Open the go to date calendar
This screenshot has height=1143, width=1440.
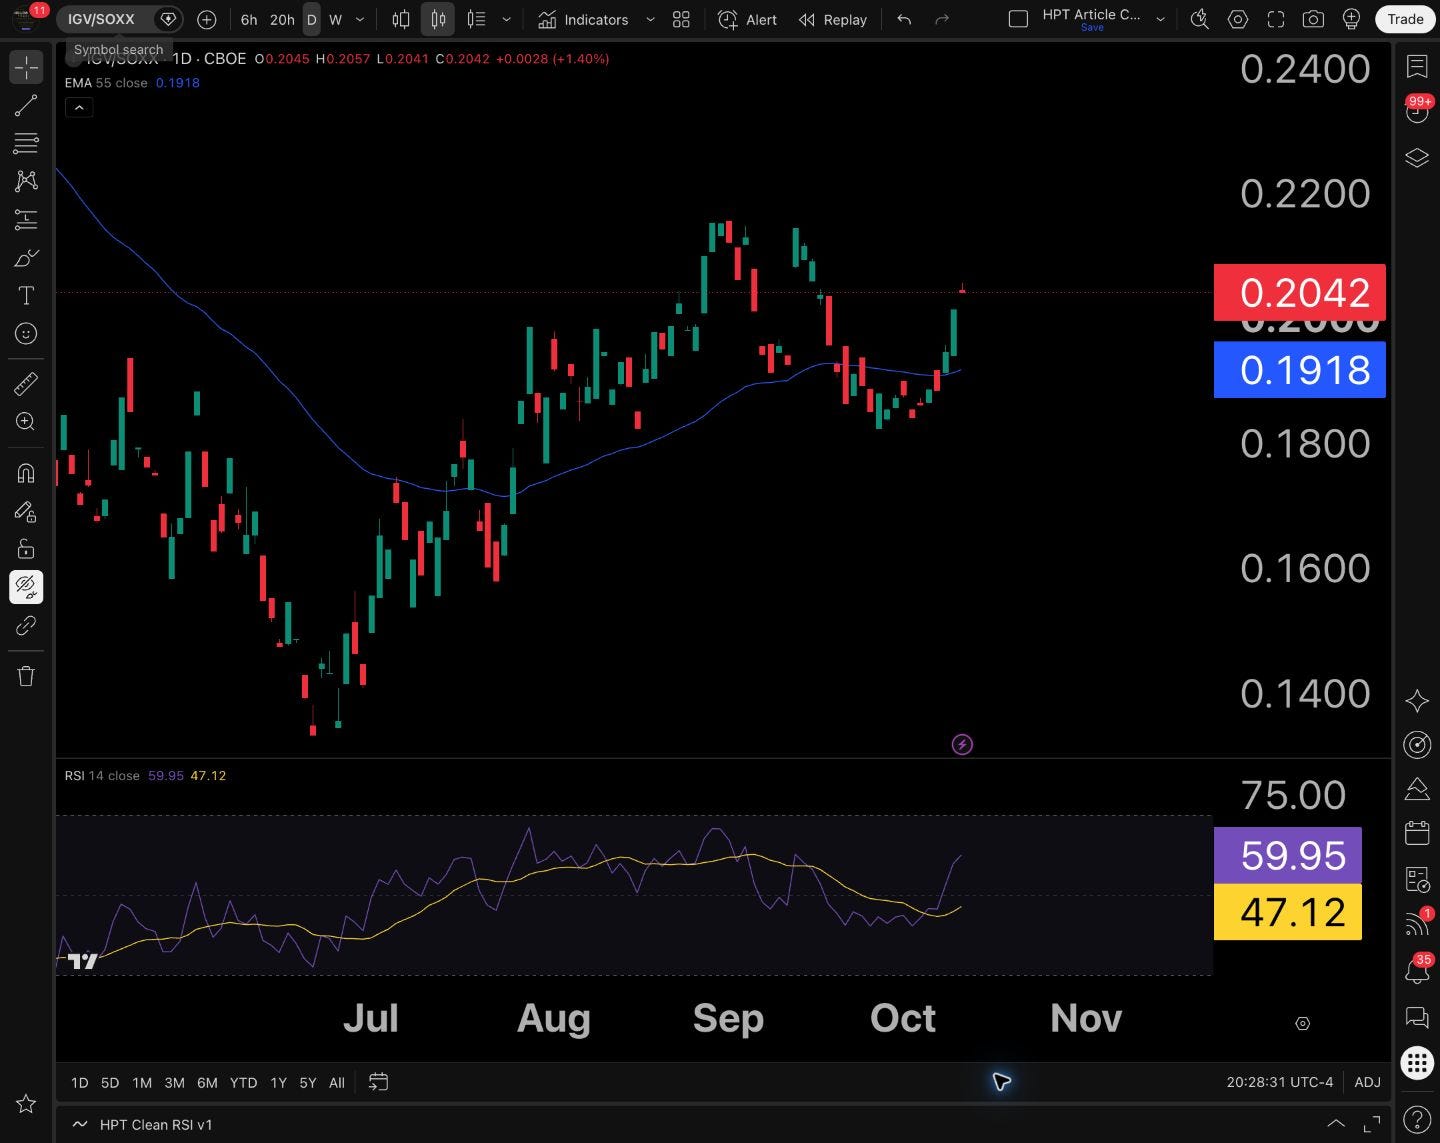(378, 1082)
